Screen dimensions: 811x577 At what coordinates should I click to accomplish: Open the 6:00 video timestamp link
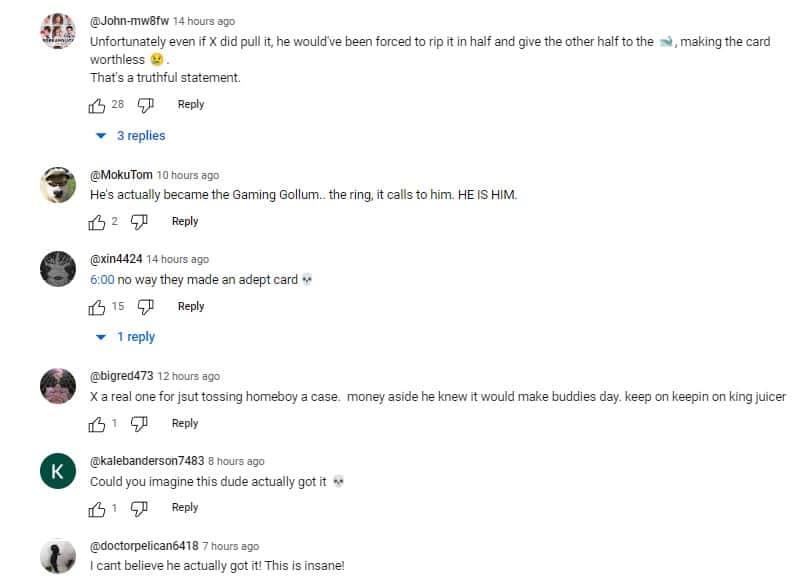click(100, 279)
